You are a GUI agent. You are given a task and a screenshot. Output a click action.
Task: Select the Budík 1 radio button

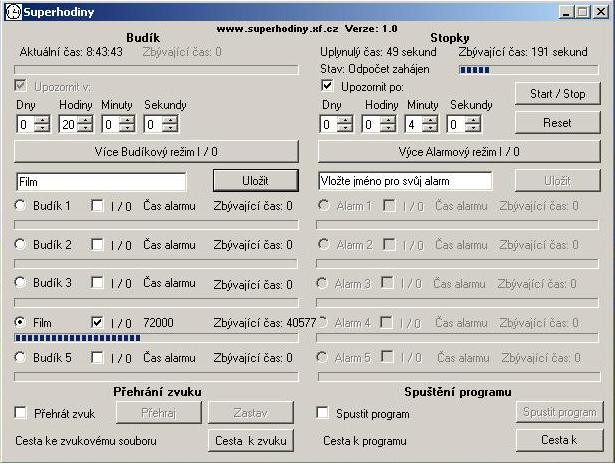[20, 205]
